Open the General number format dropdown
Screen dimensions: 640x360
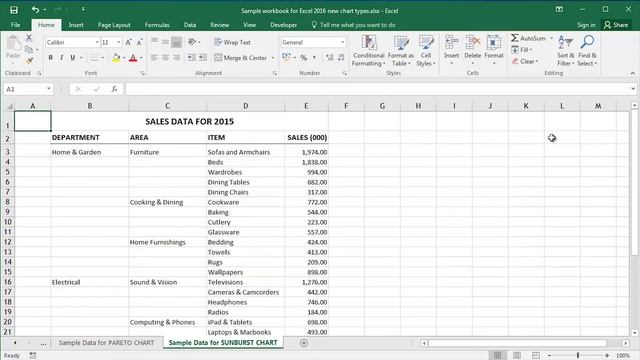click(x=342, y=42)
